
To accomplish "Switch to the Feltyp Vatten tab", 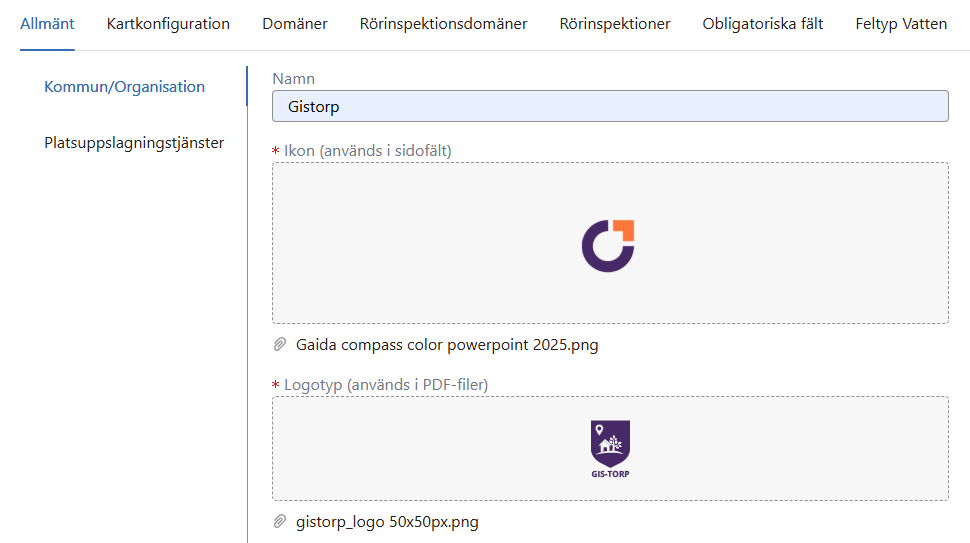I will point(901,24).
